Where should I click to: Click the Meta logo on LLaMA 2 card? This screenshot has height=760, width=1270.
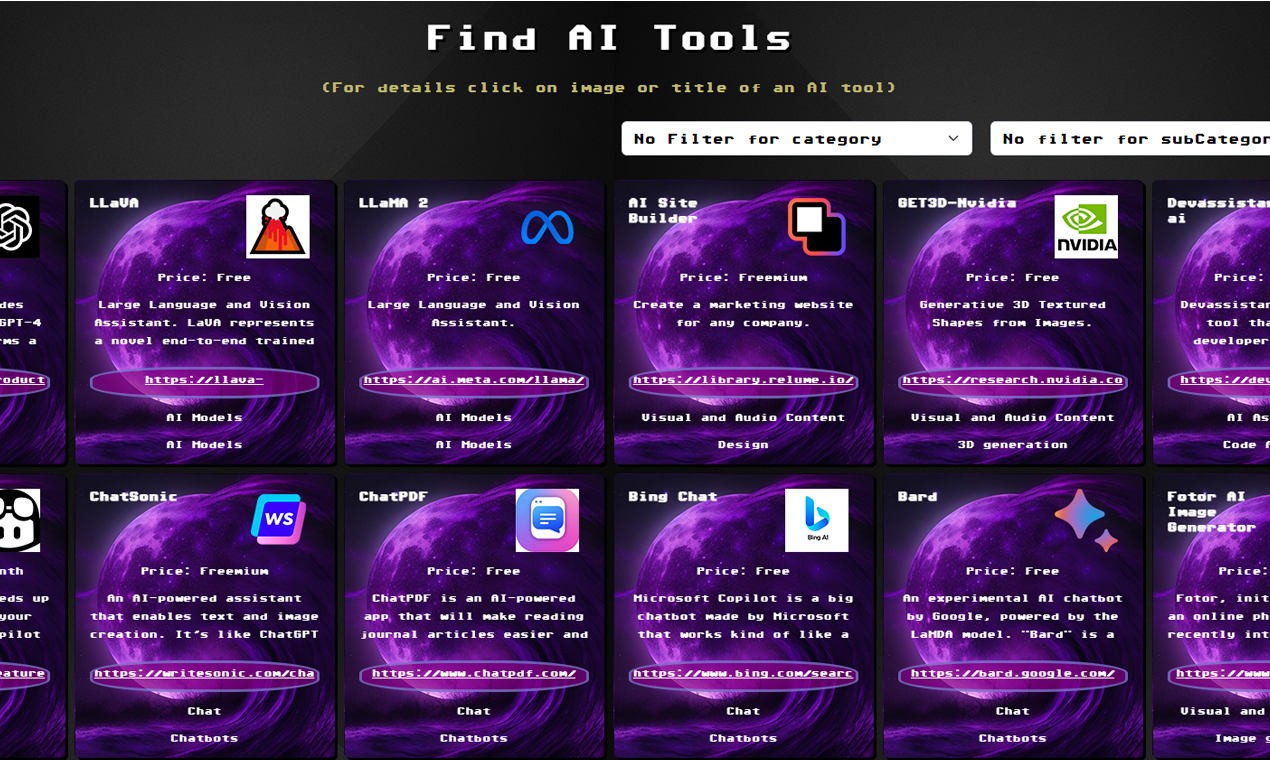[547, 227]
